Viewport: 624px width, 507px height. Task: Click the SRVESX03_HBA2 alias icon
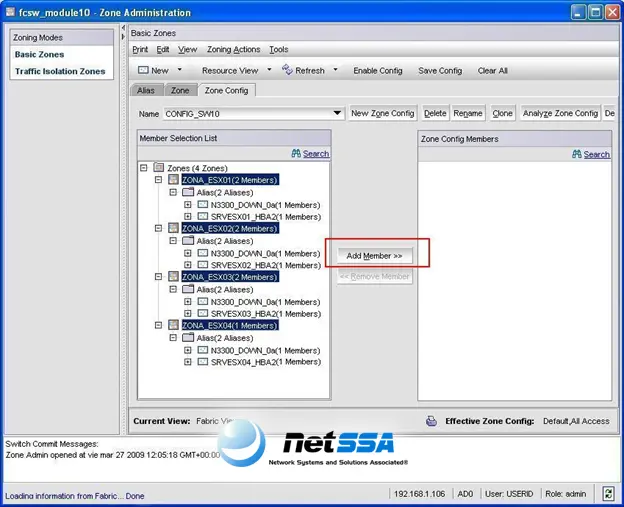pyautogui.click(x=203, y=313)
